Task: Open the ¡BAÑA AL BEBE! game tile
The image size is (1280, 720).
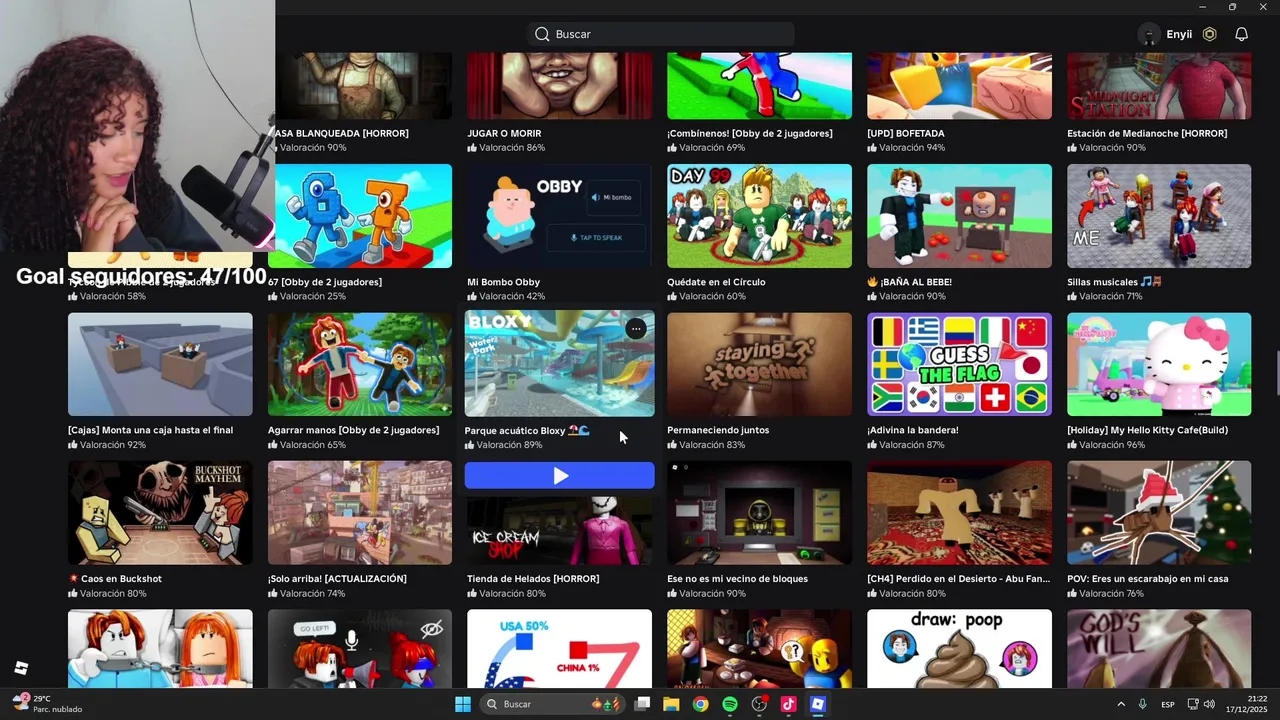Action: 959,216
